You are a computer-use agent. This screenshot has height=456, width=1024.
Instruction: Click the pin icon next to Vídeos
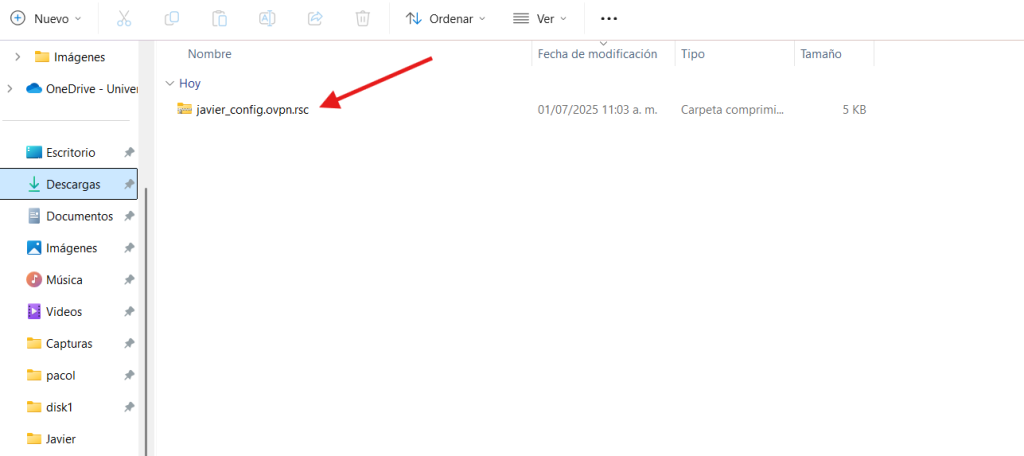coord(129,312)
